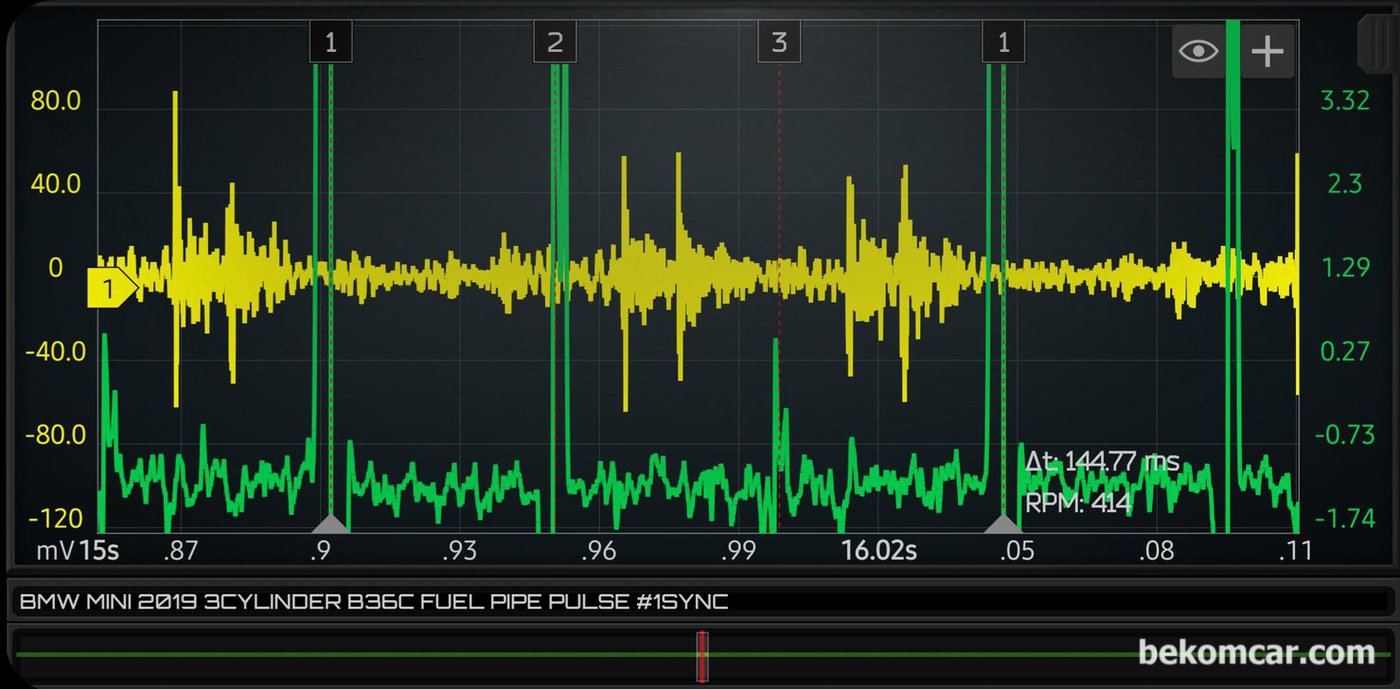Click the recording title text field
The image size is (1400, 689).
tap(700, 602)
